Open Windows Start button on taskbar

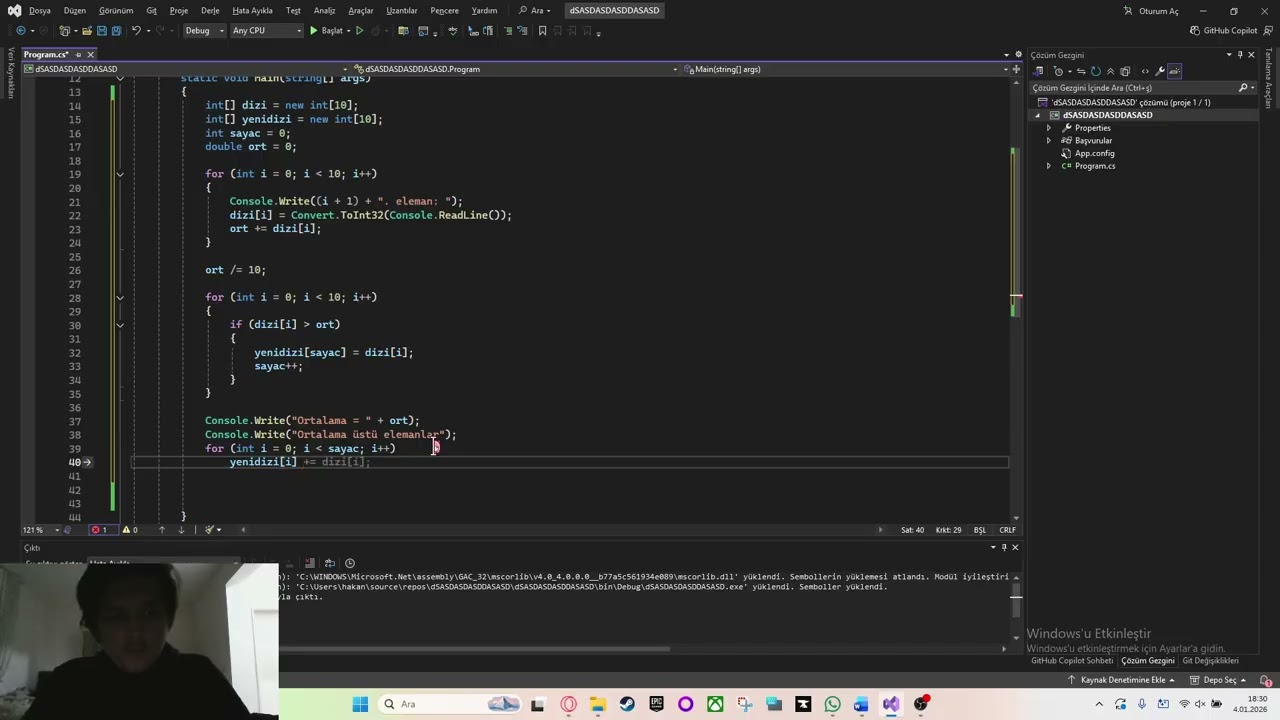(360, 704)
